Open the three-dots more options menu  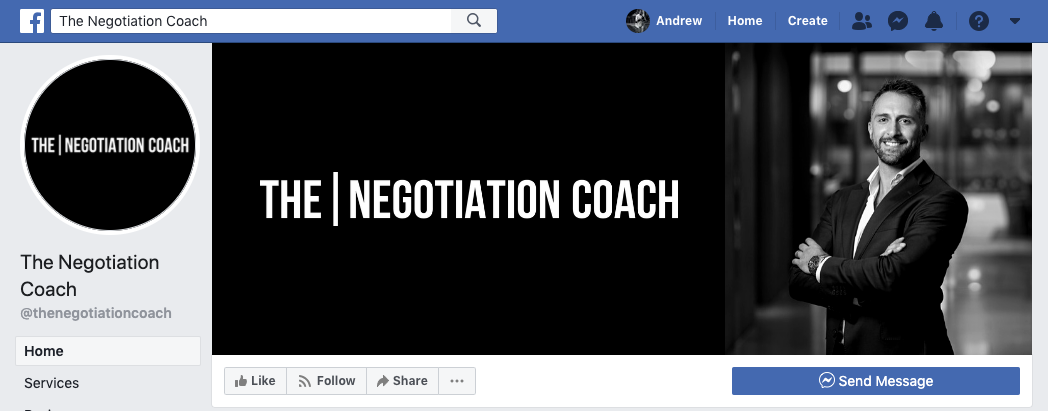pos(456,381)
